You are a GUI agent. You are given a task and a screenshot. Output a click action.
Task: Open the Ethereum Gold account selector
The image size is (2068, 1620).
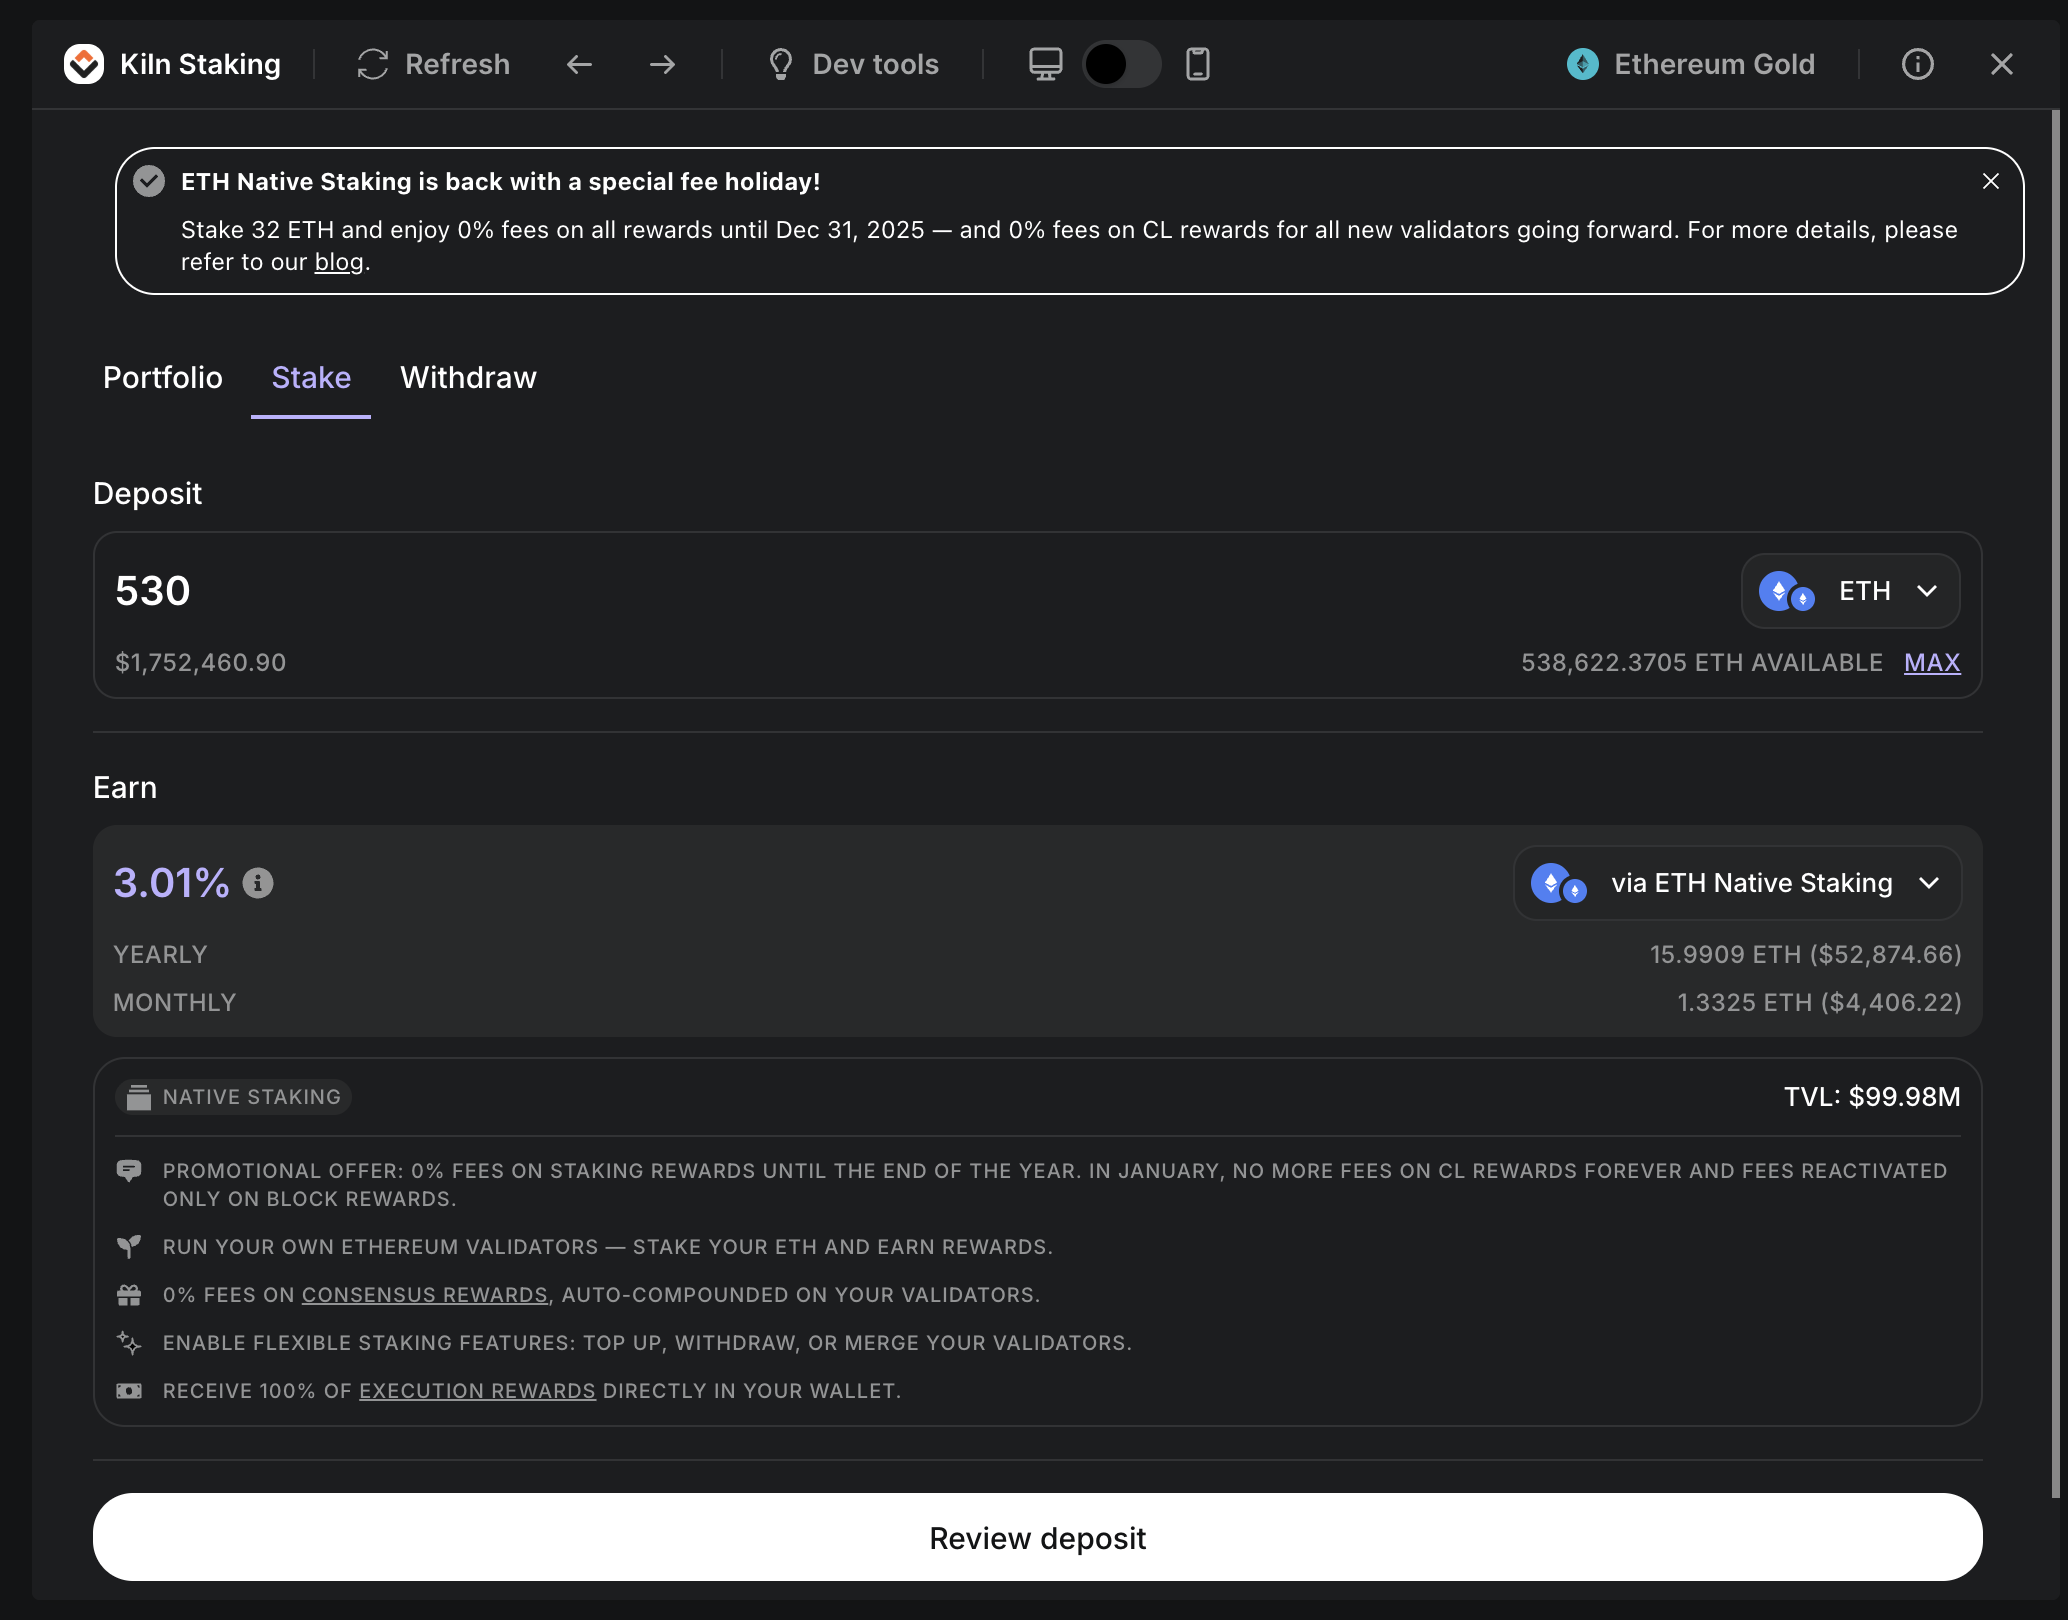[x=1691, y=64]
